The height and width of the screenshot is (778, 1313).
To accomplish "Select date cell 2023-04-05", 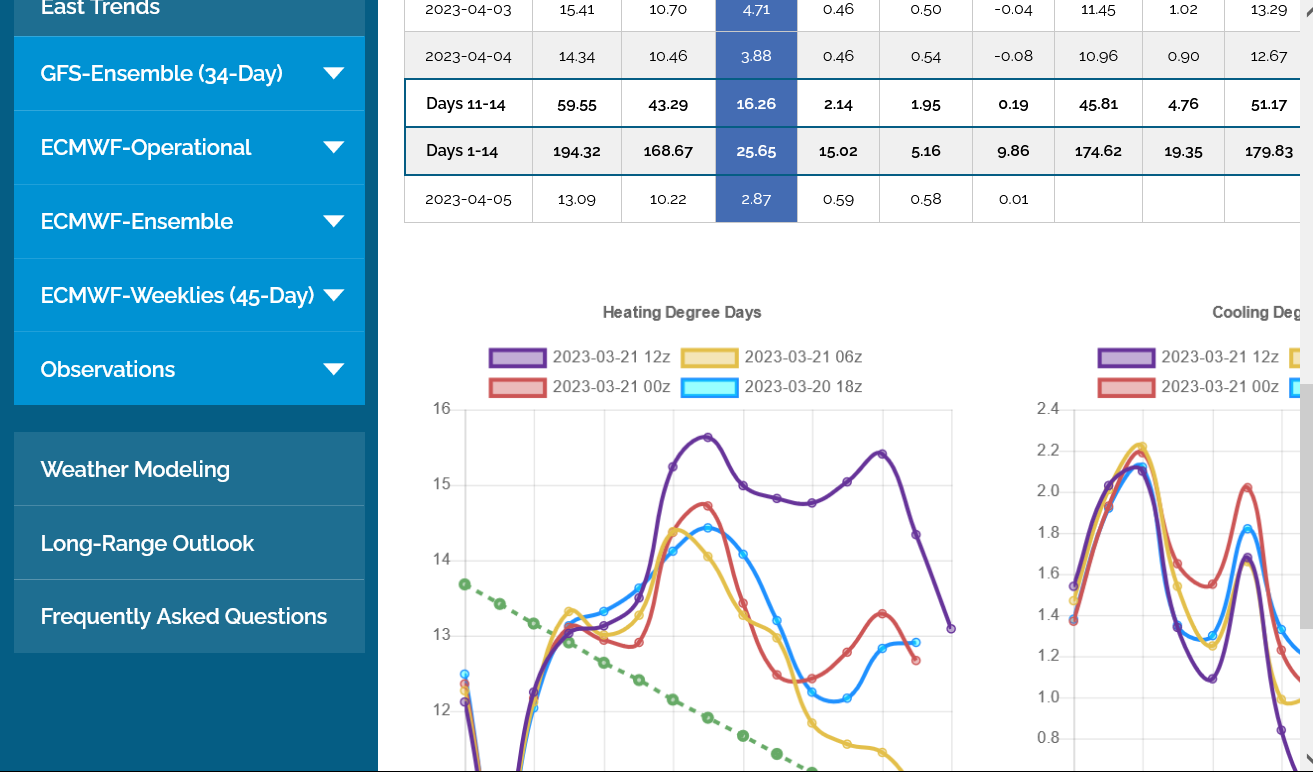I will pos(468,199).
